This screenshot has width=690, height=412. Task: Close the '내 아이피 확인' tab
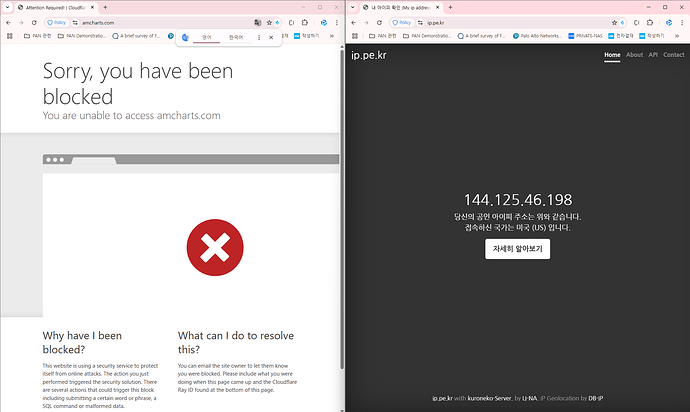click(437, 7)
